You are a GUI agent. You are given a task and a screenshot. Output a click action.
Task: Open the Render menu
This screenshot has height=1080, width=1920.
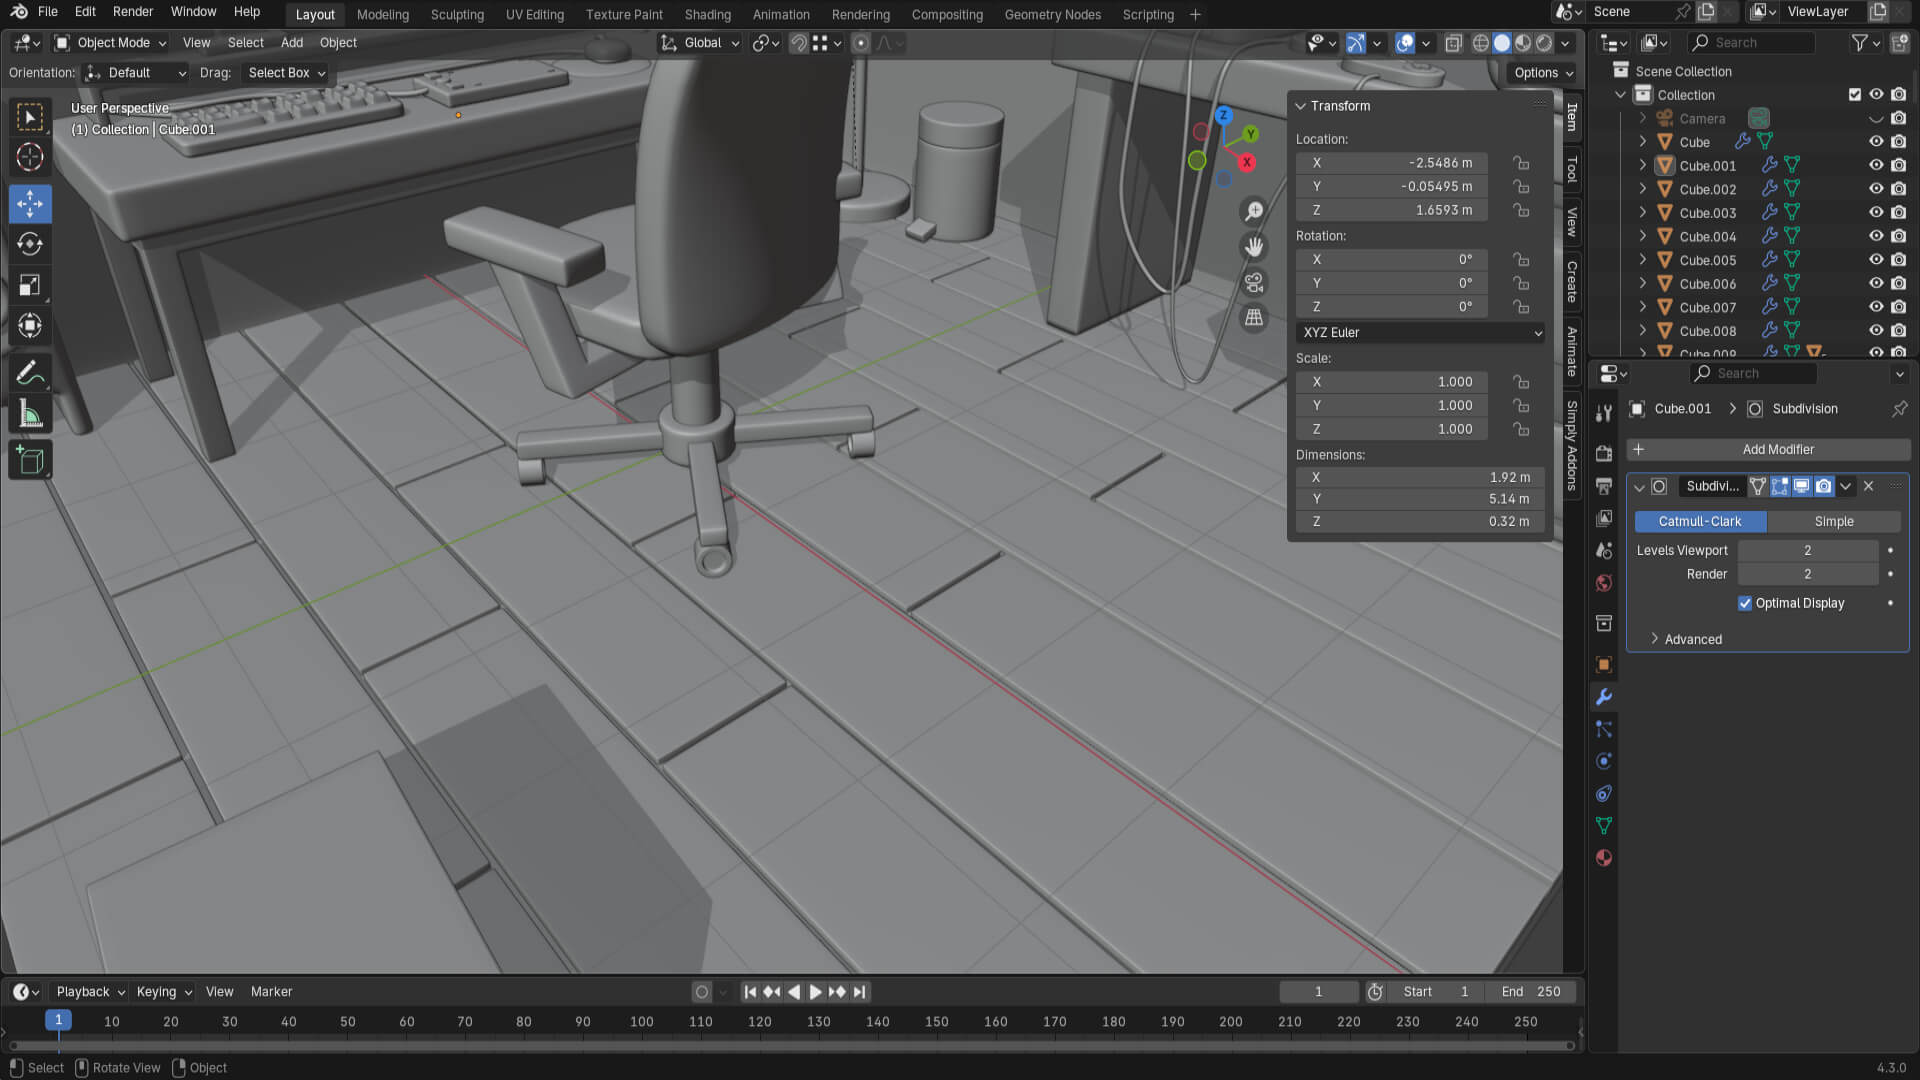(x=133, y=12)
